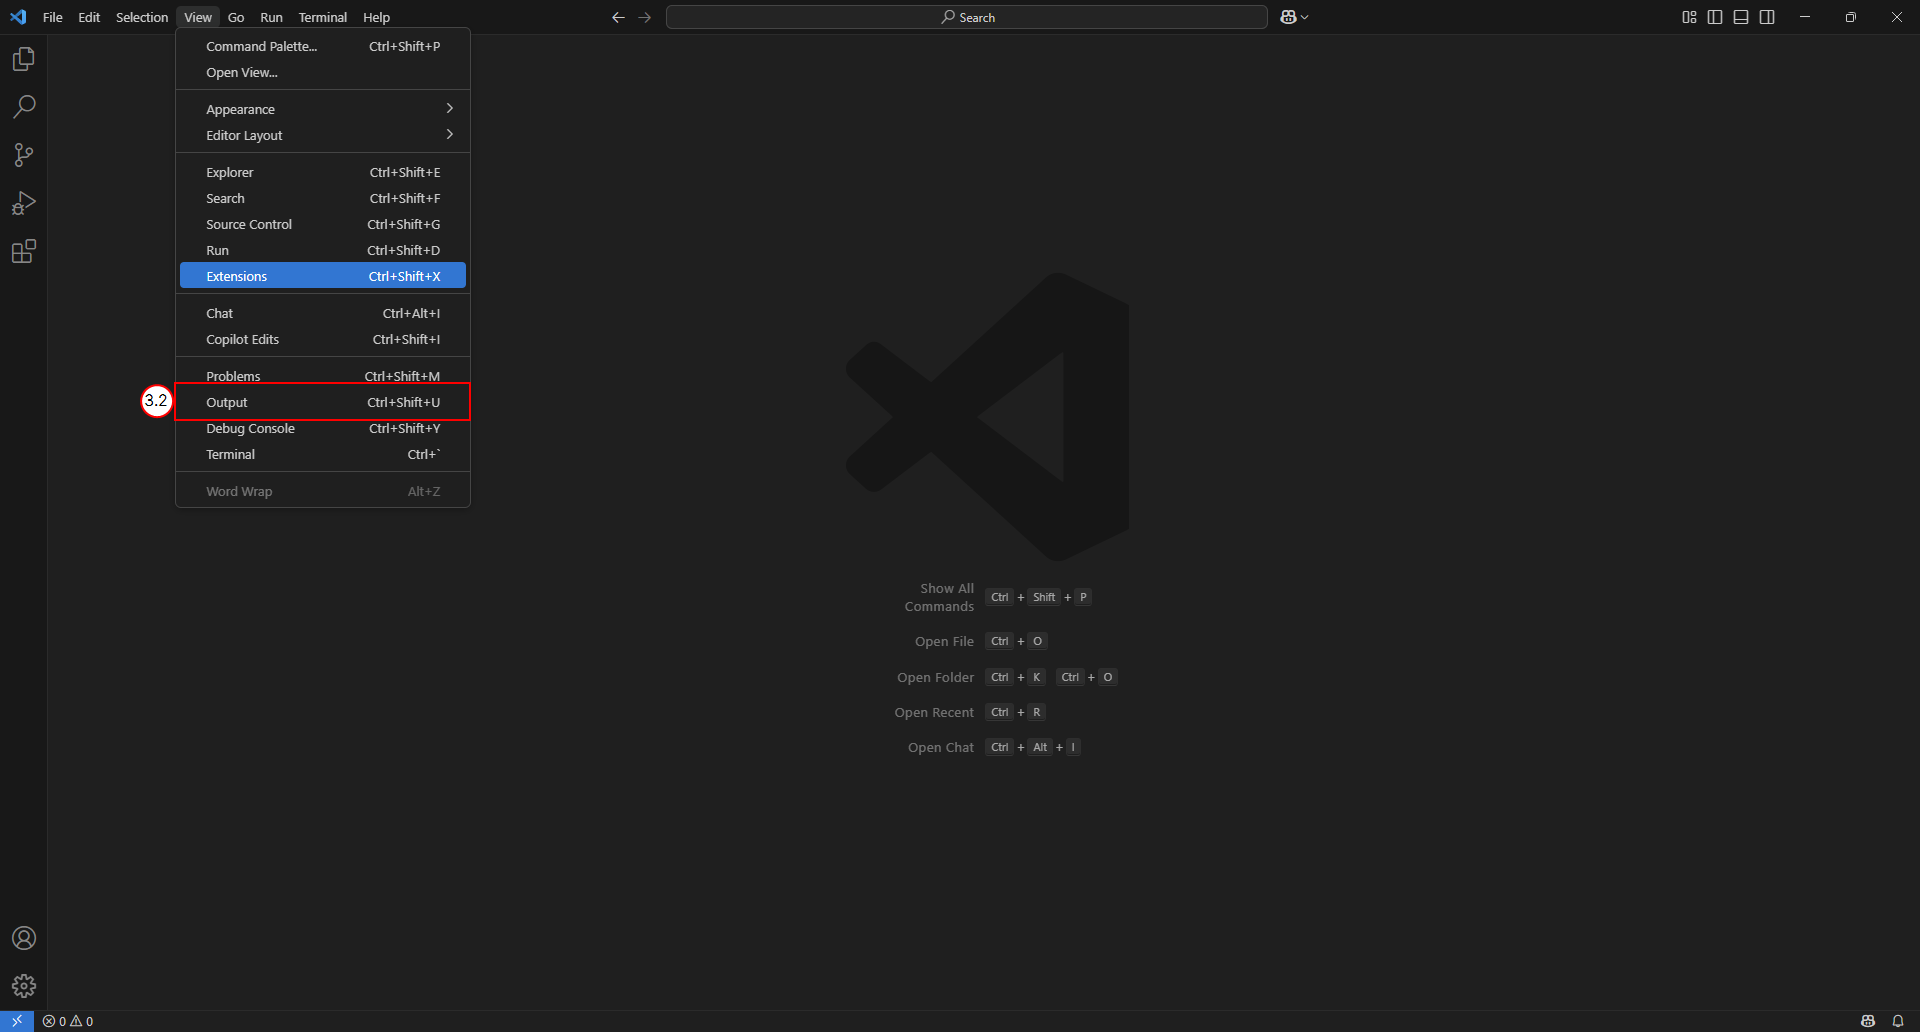The image size is (1920, 1032).
Task: Select Run in the View dropdown
Action: click(x=323, y=250)
